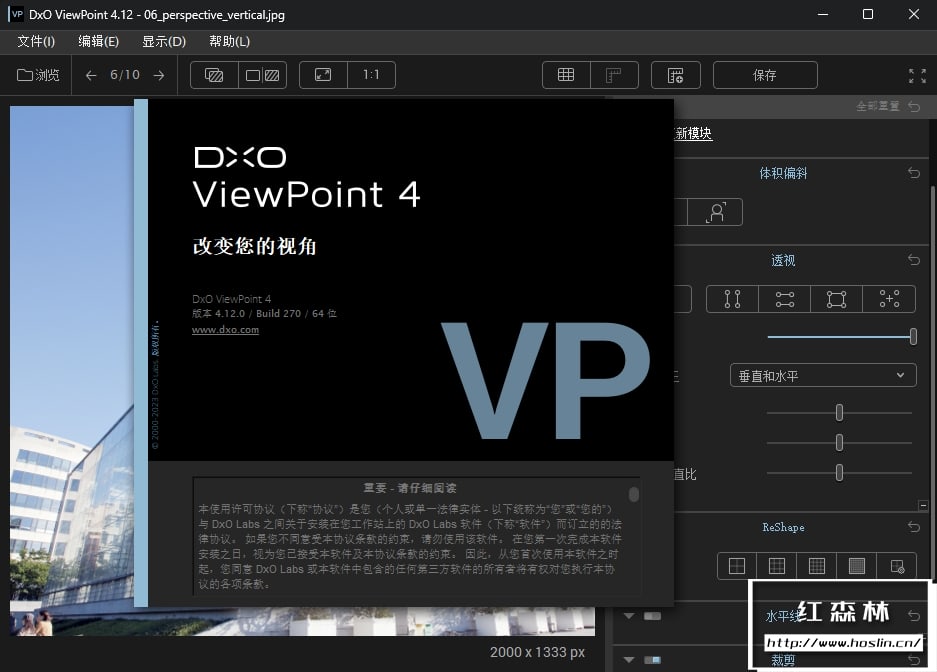Go to the previous image arrow
This screenshot has width=937, height=672.
(x=91, y=75)
